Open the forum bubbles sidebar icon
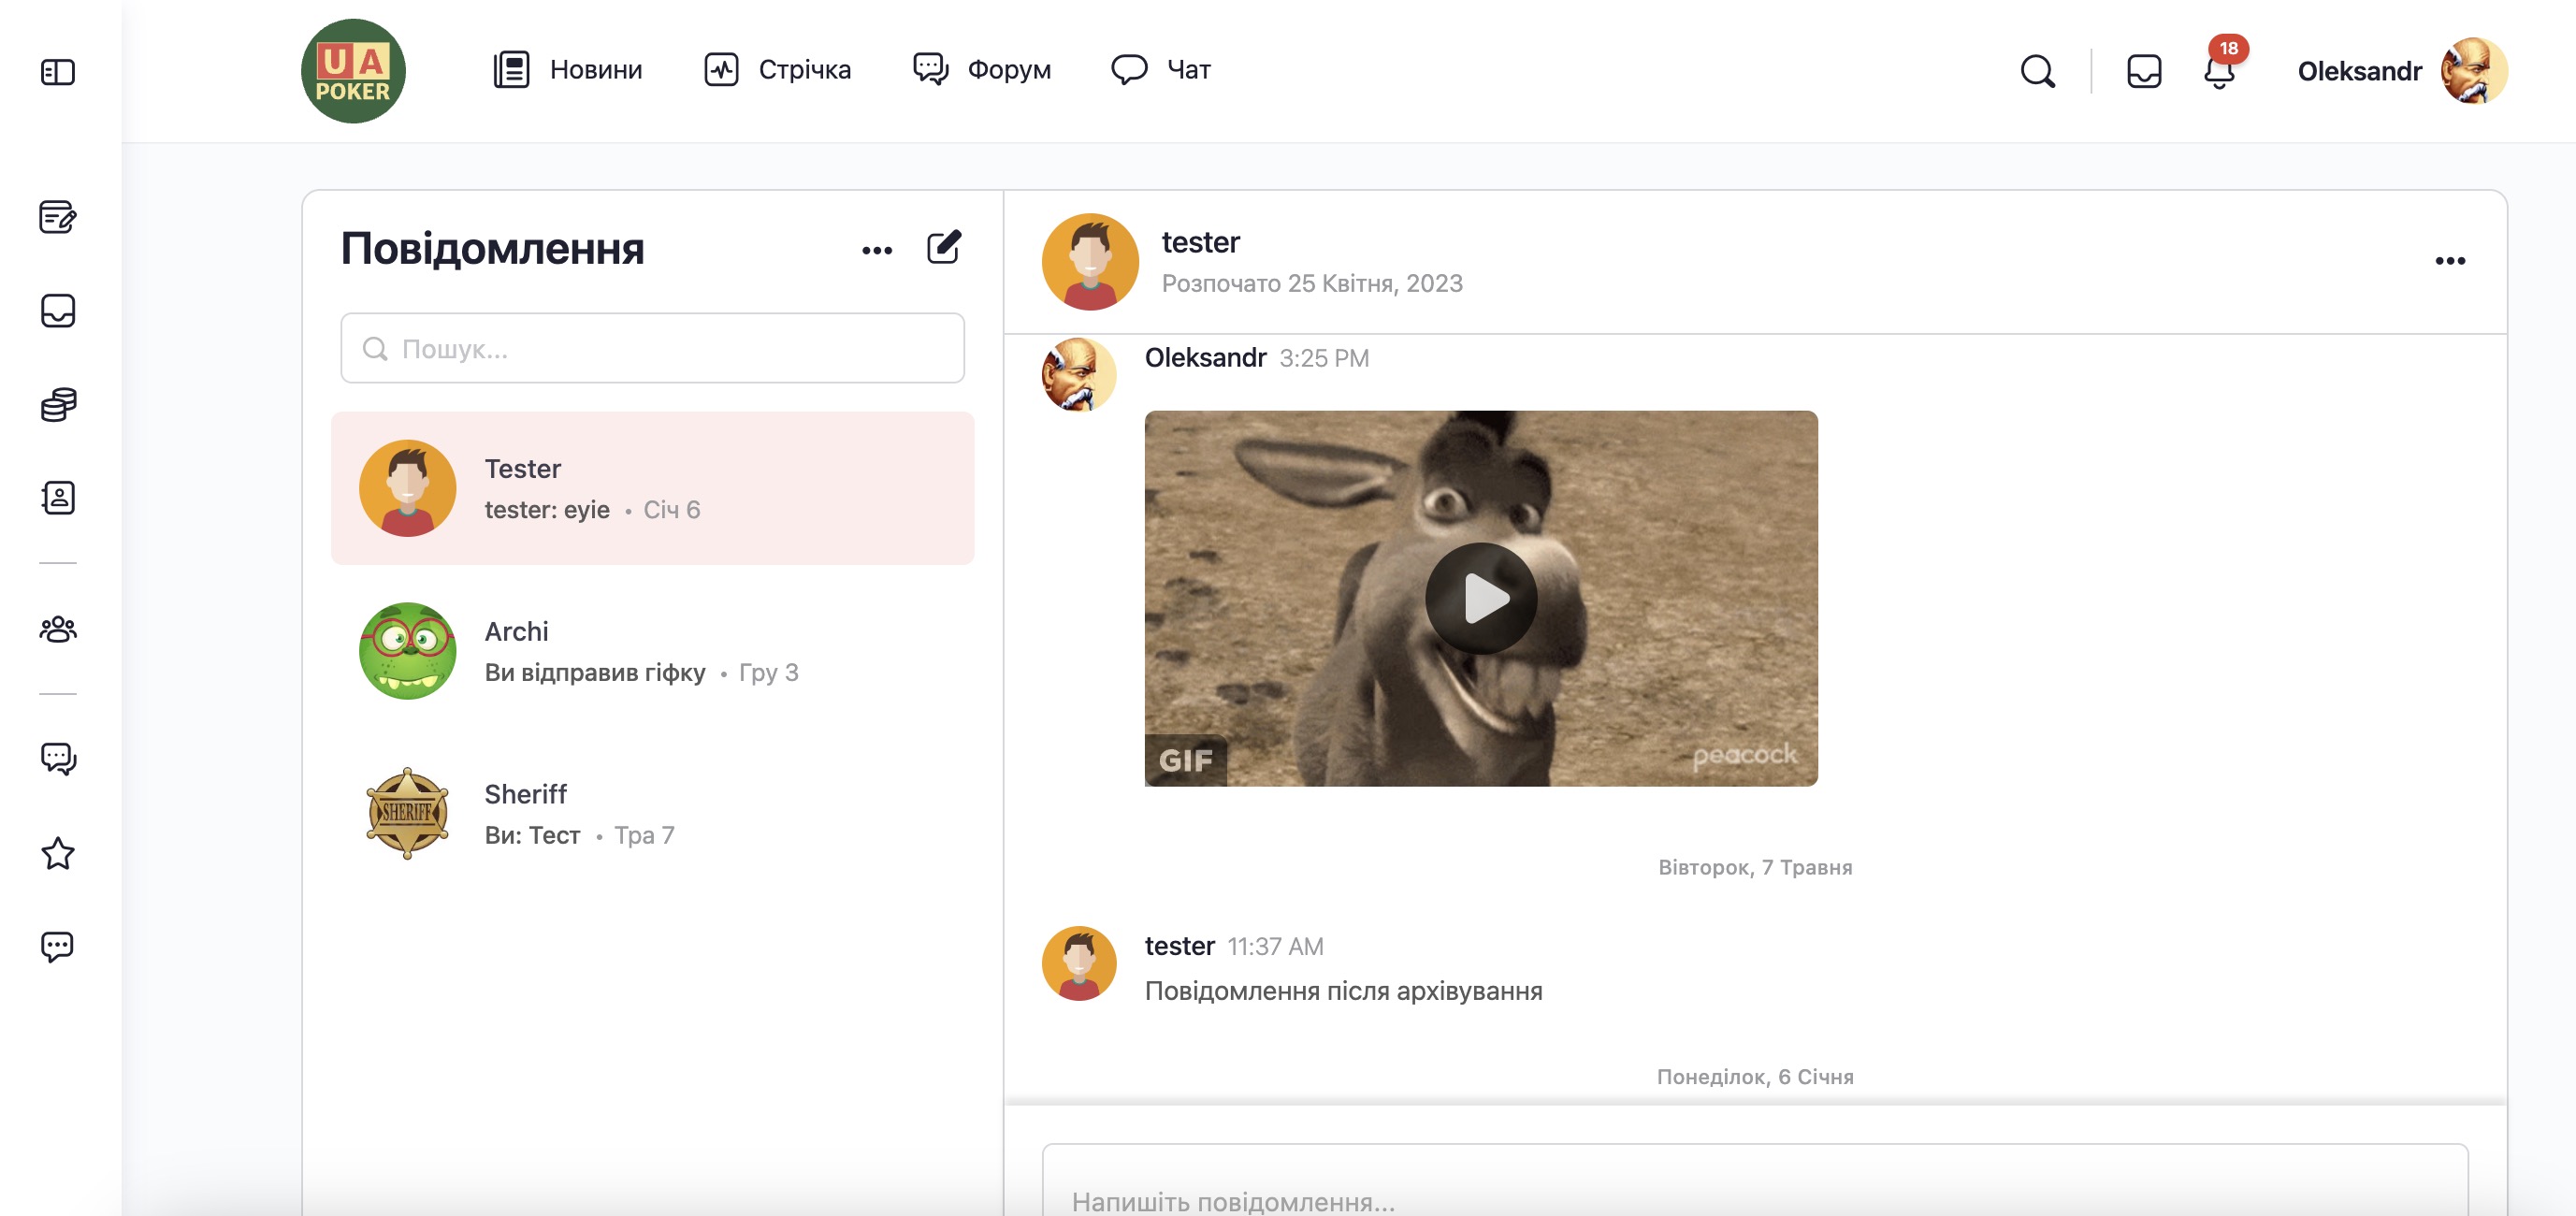 click(x=58, y=759)
